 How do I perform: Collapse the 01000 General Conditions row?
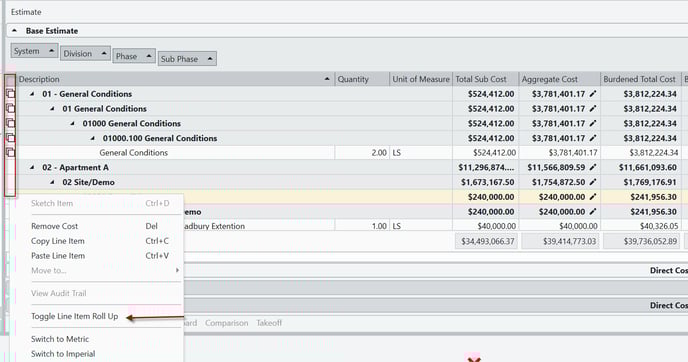point(72,123)
